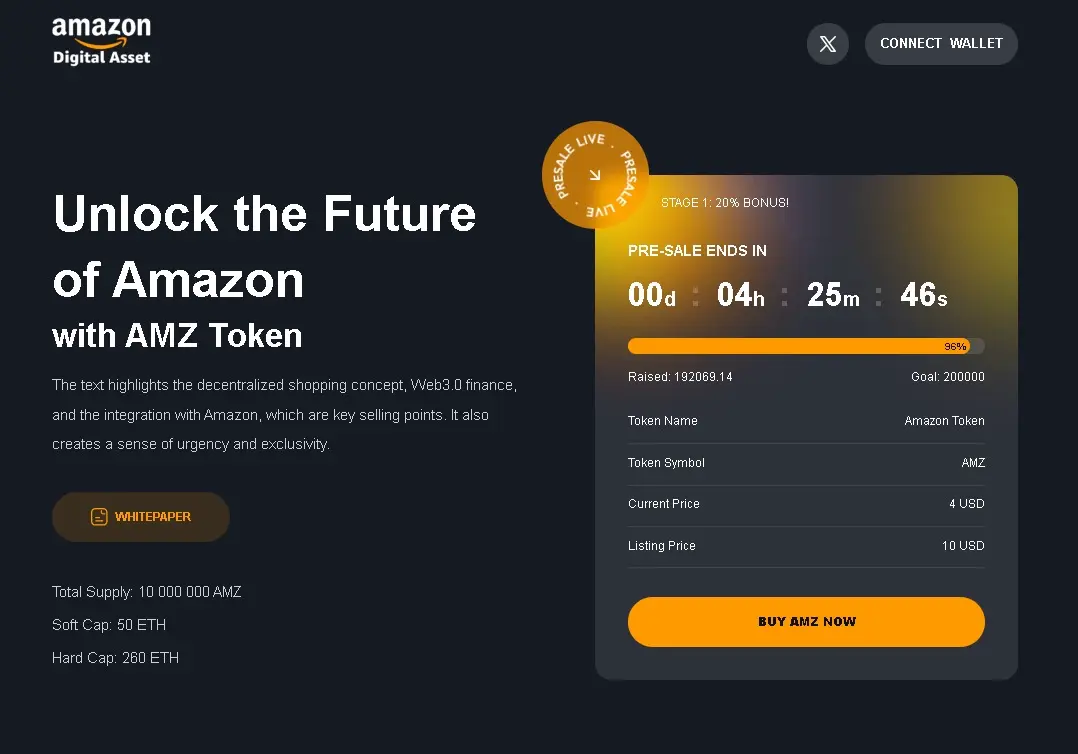1078x754 pixels.
Task: Click the document icon in Whitepaper button
Action: (99, 517)
